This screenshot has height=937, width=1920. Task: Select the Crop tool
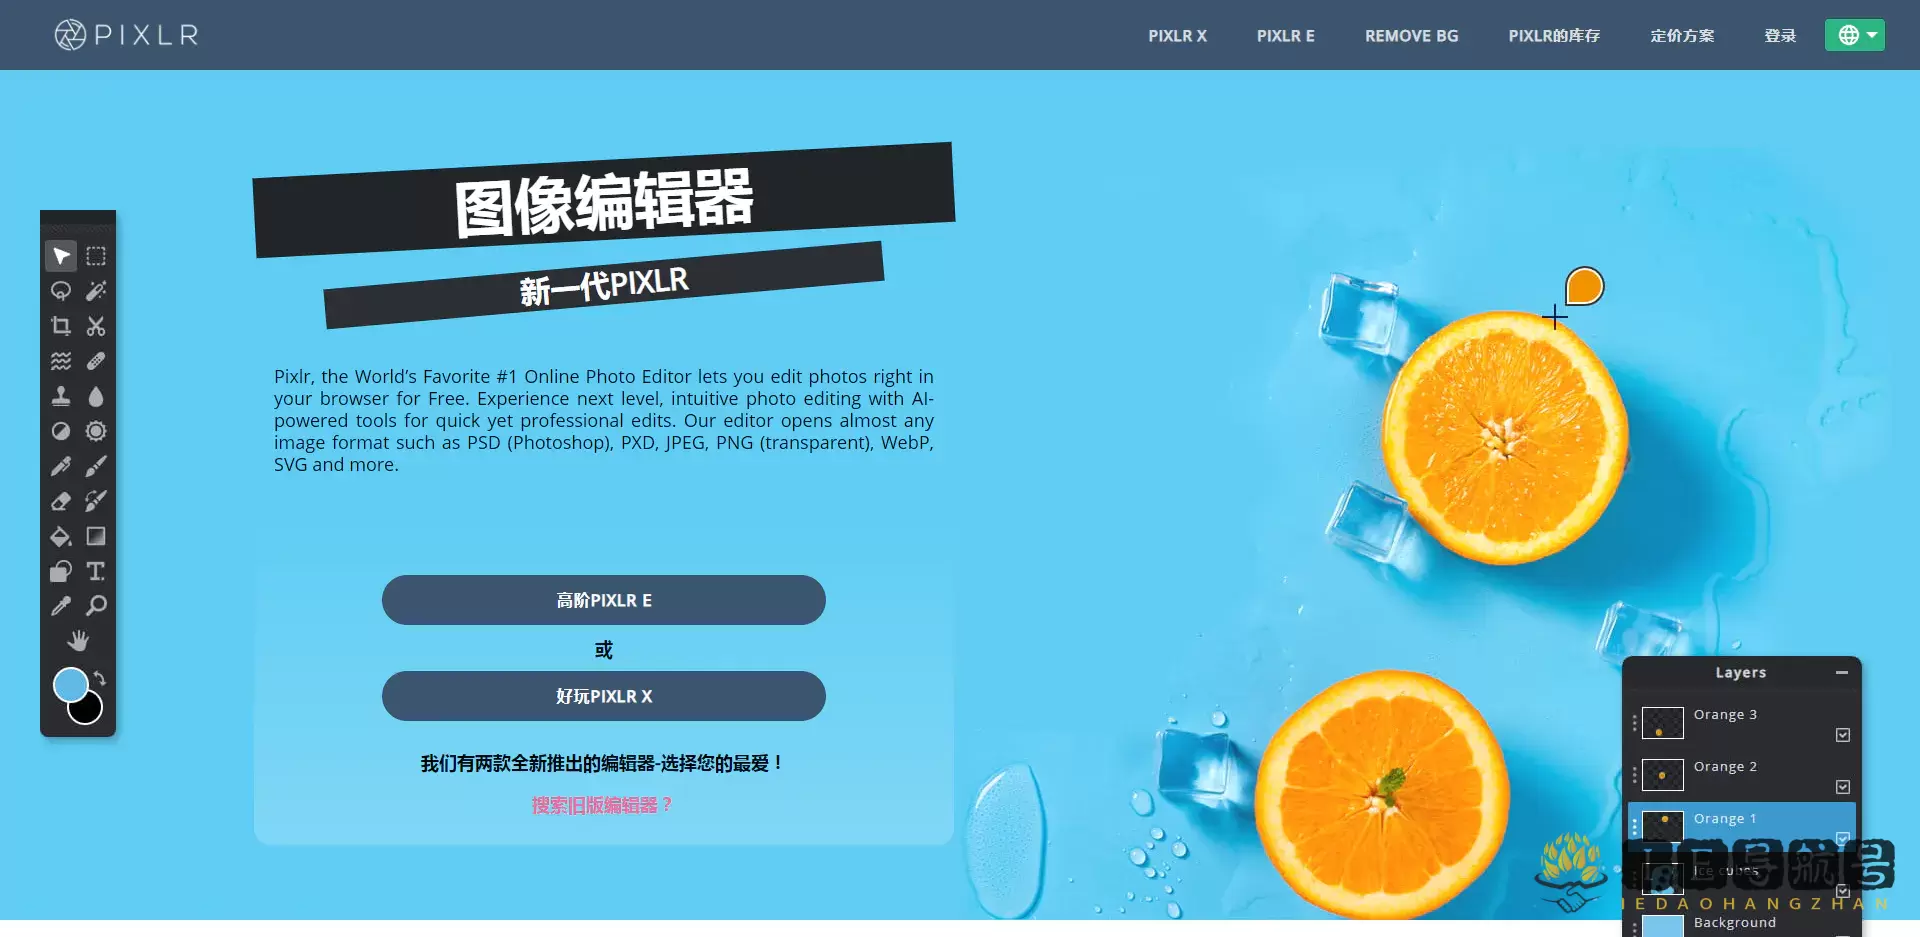click(61, 326)
